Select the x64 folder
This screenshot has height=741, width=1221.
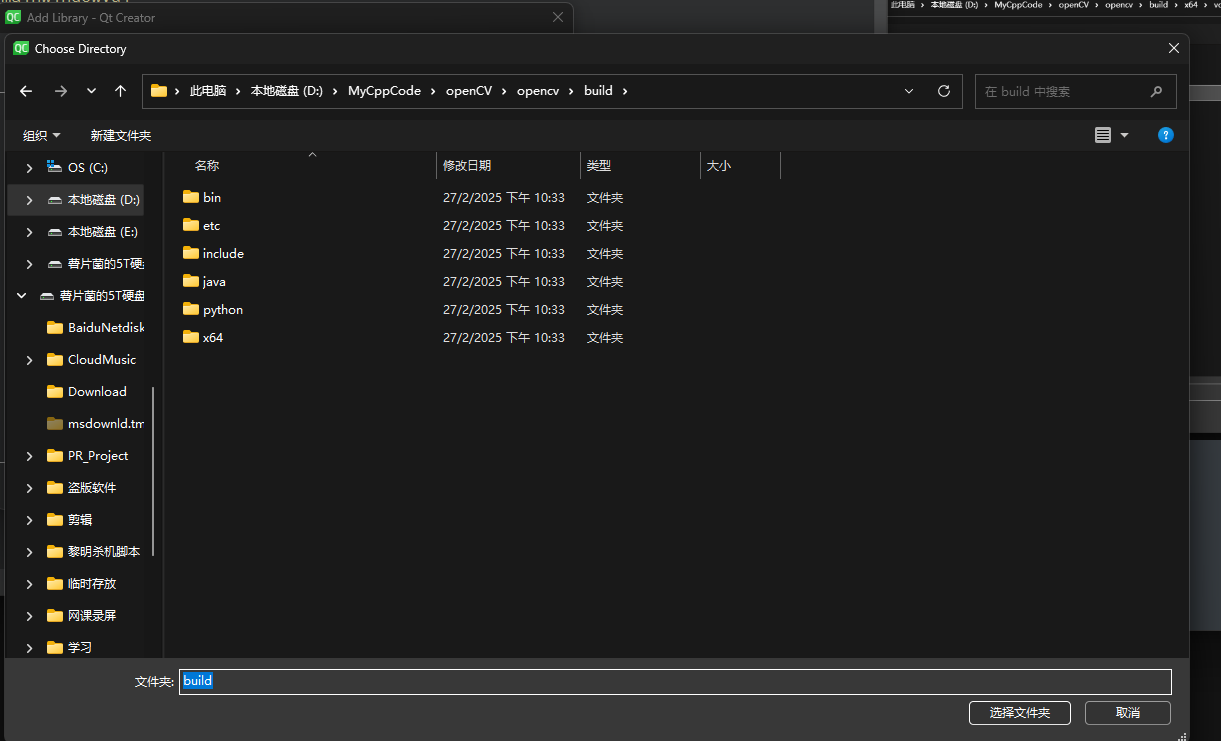[212, 338]
